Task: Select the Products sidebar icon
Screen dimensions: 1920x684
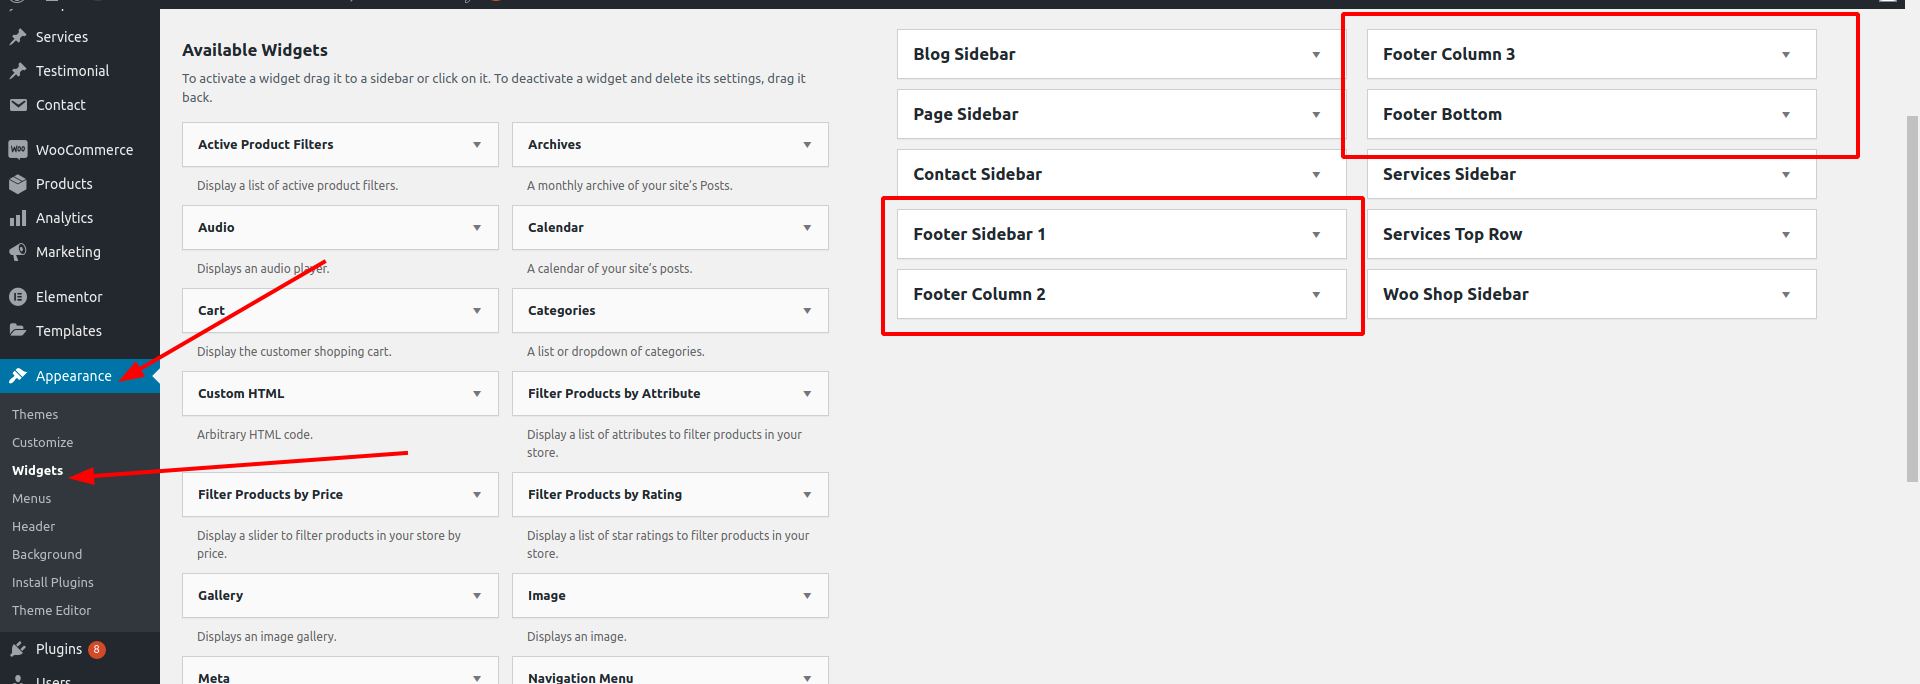Action: [17, 183]
